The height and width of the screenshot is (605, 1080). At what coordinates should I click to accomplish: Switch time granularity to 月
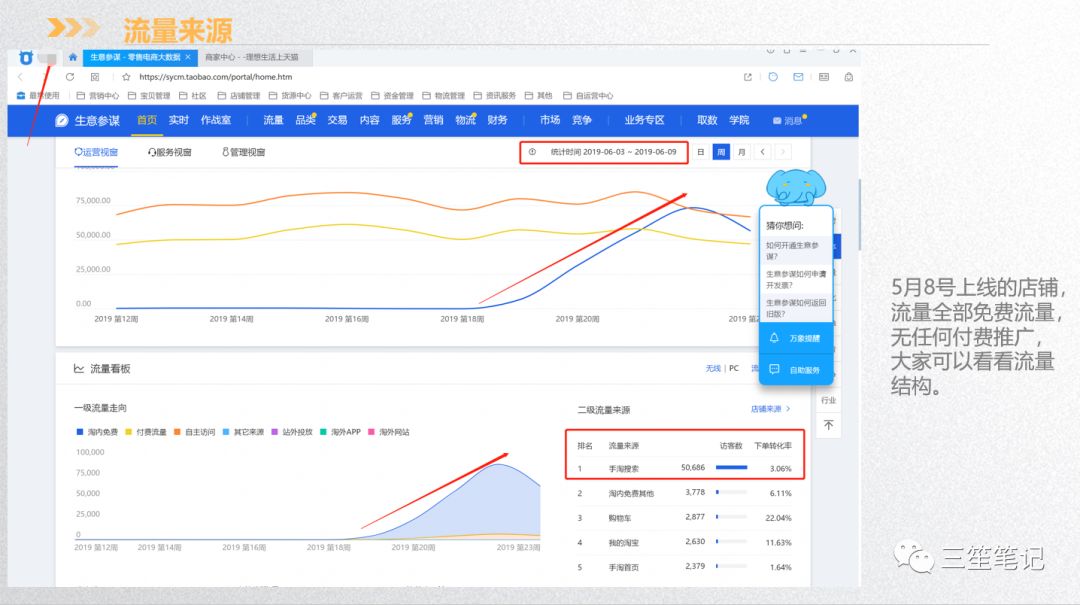741,152
